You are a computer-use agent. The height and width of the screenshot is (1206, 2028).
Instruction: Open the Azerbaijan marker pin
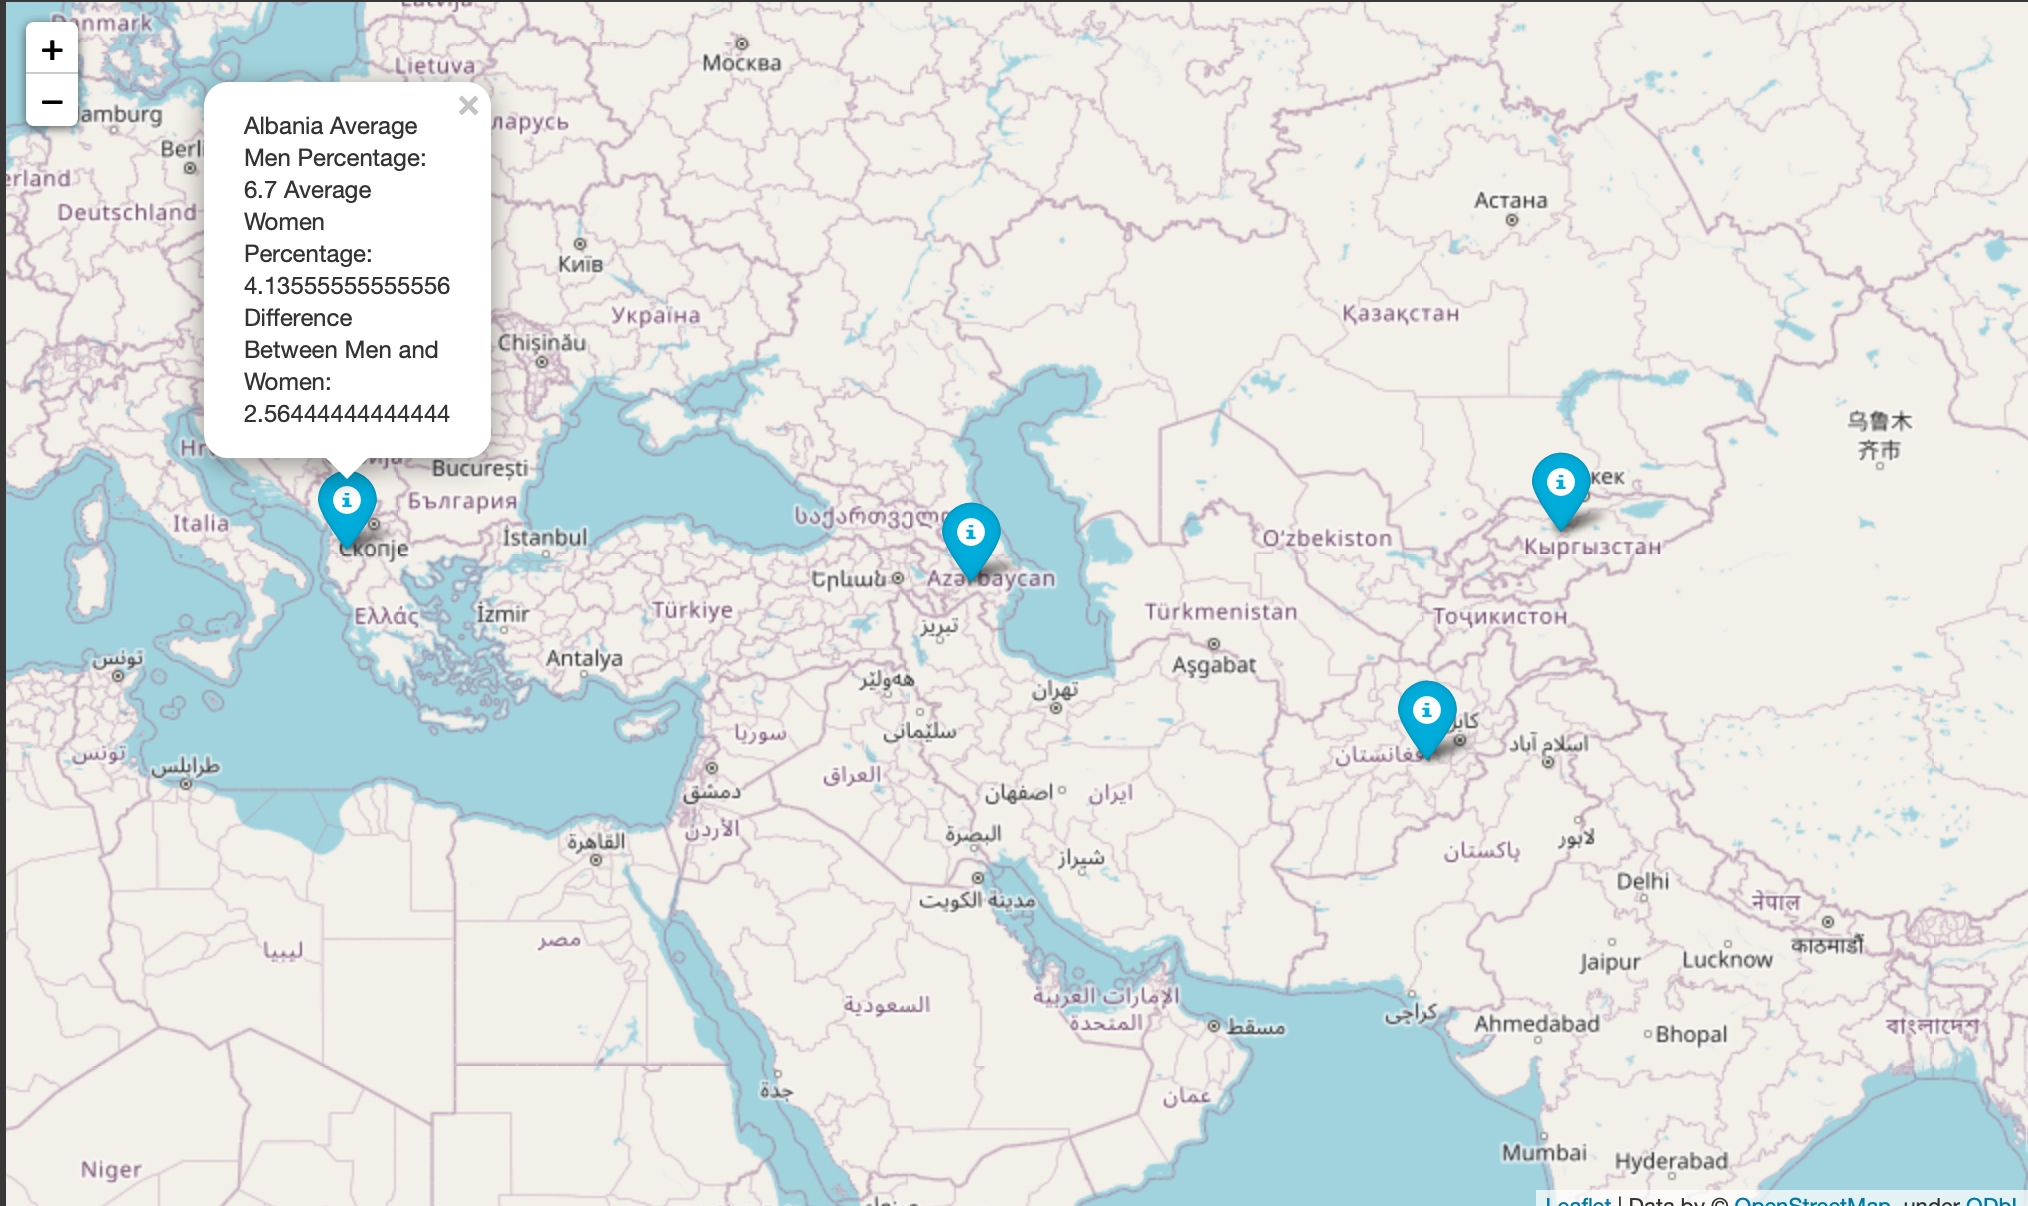[x=971, y=535]
